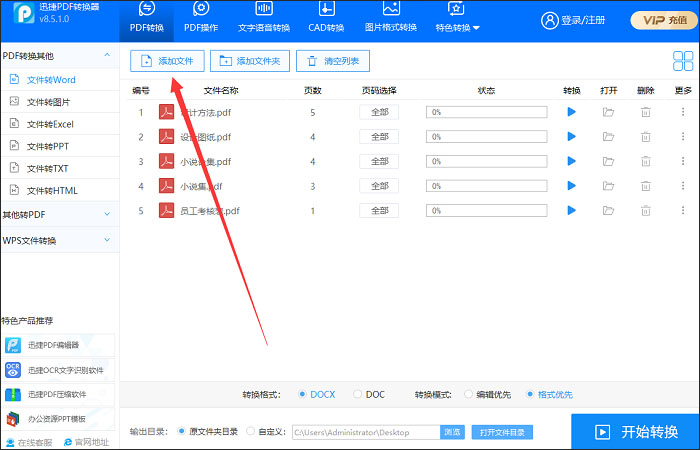Screen dimensions: 700x450
Task: Click 打开文件目录 button
Action: click(502, 432)
